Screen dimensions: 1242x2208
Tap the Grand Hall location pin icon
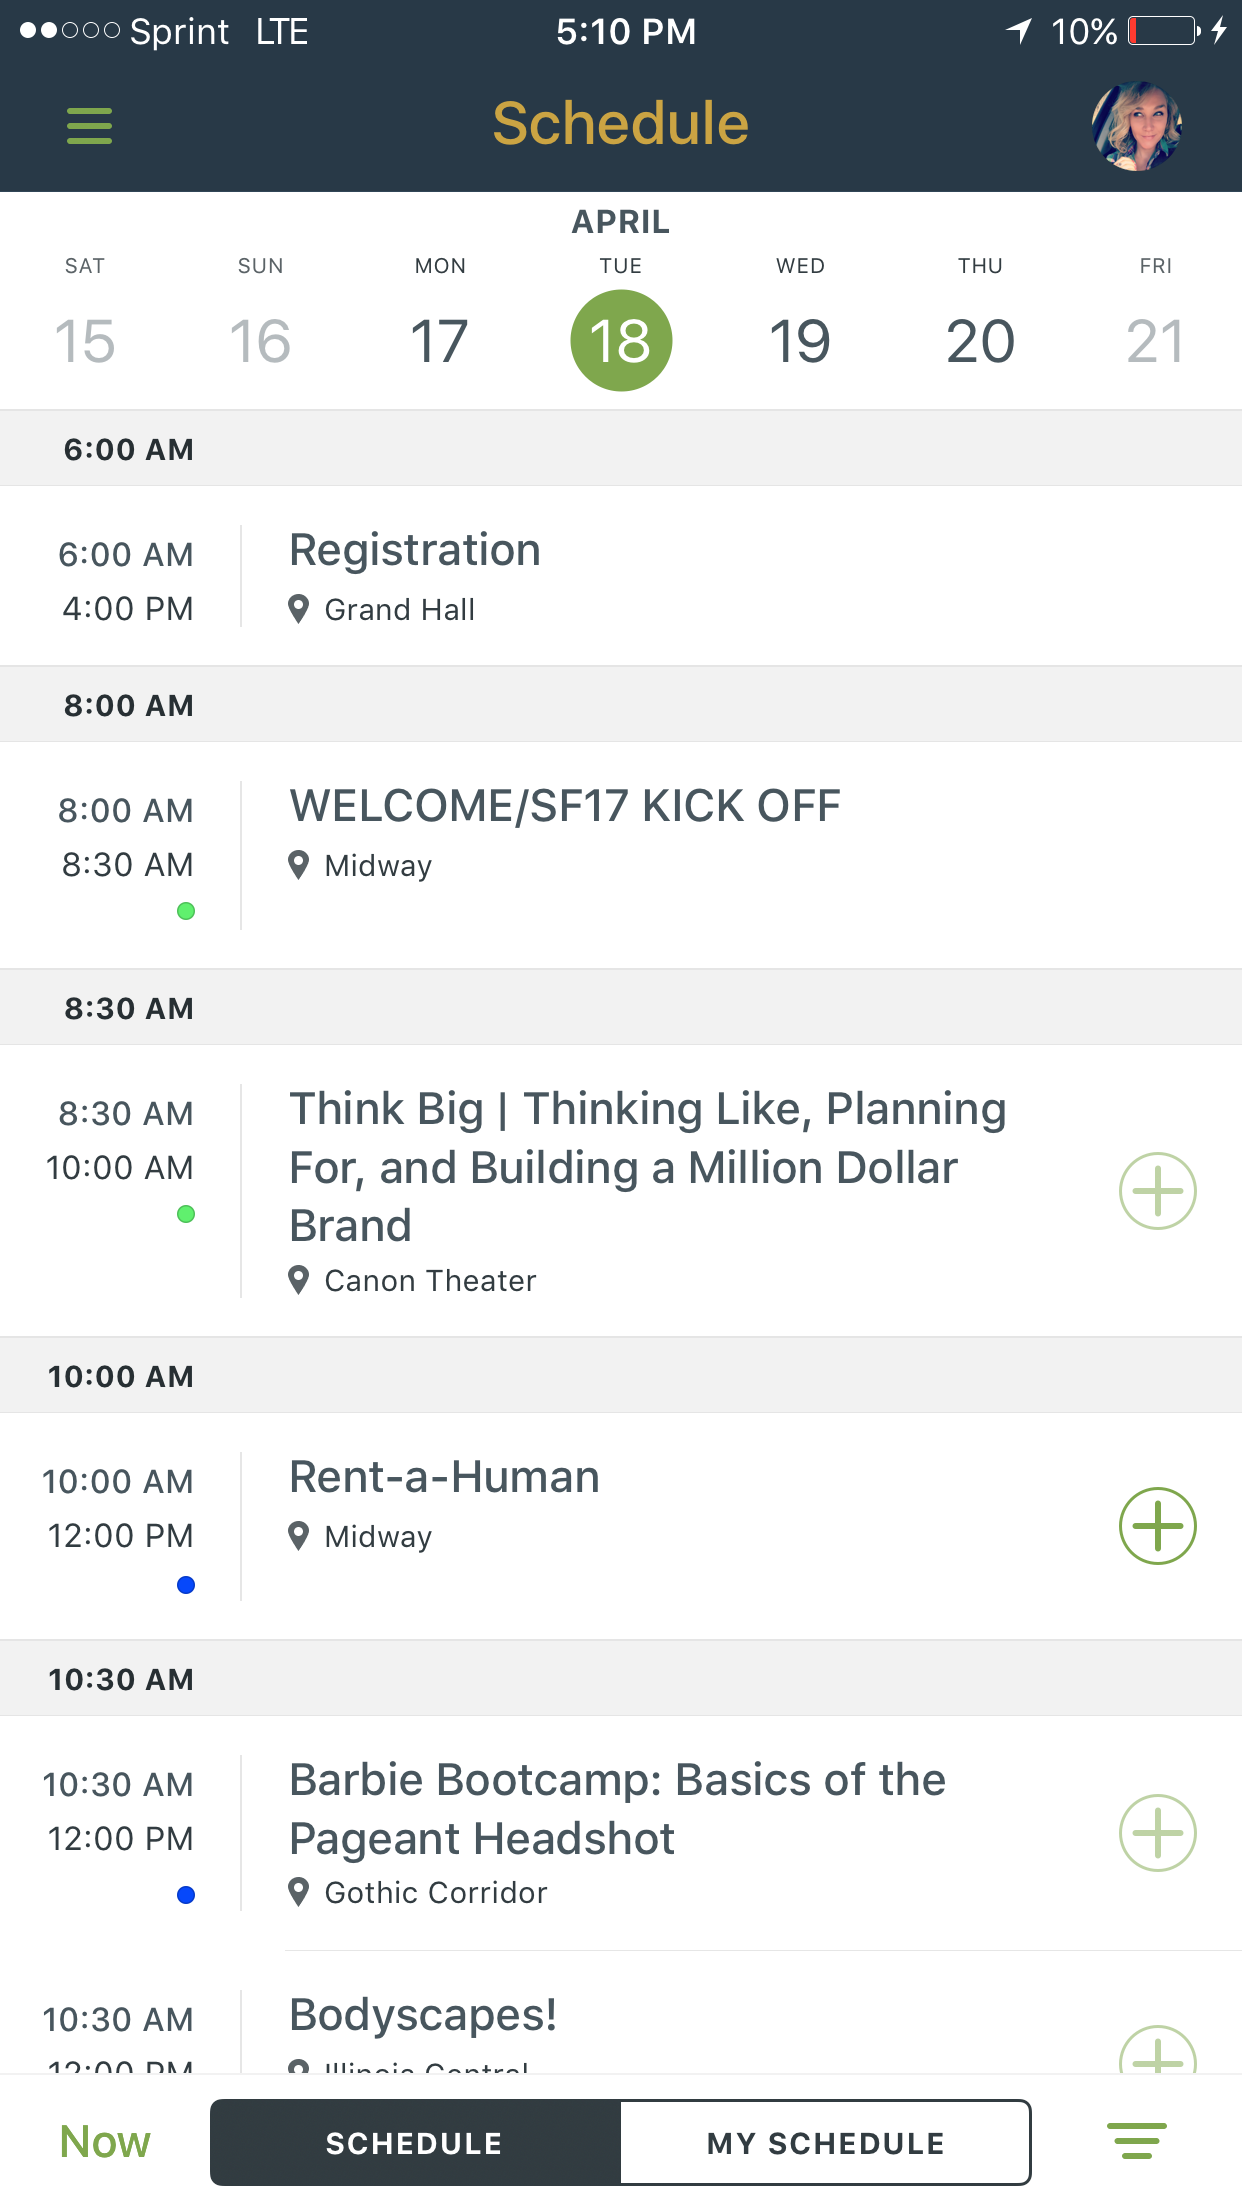[298, 609]
